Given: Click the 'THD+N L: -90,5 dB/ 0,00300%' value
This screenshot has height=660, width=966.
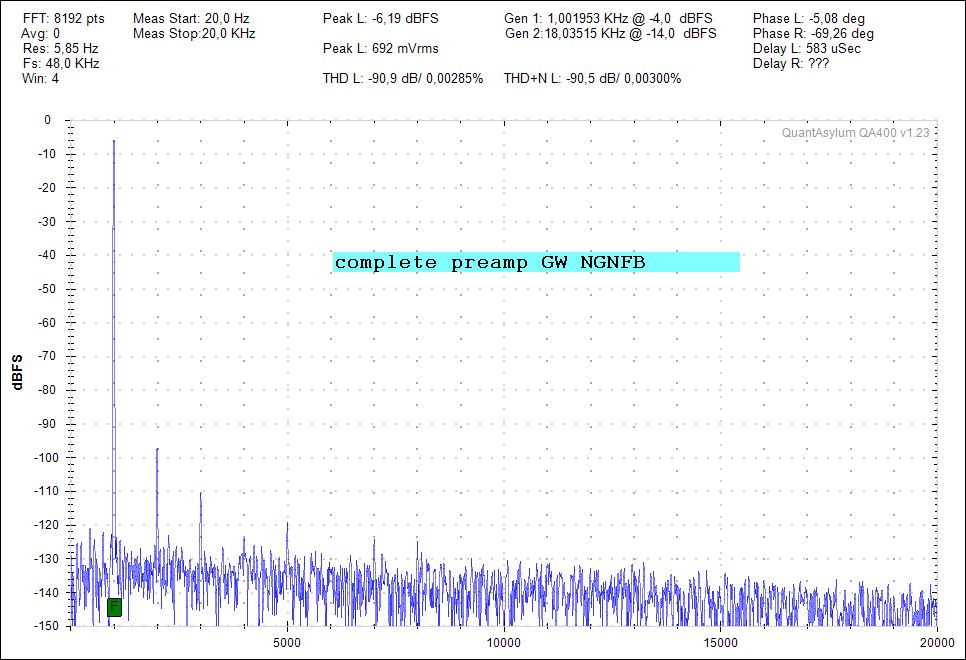Looking at the screenshot, I should pos(593,78).
